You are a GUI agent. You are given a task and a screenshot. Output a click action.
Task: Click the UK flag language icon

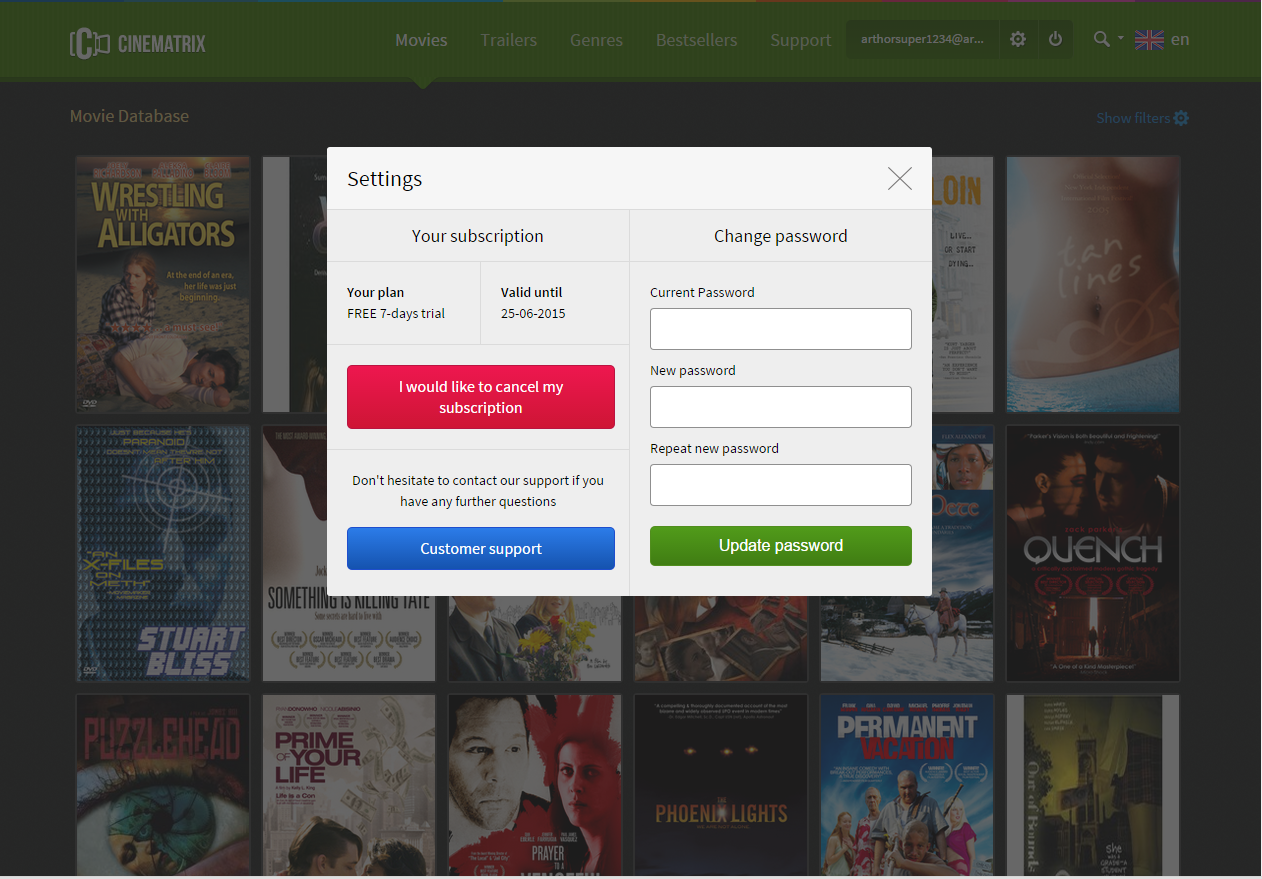point(1149,40)
